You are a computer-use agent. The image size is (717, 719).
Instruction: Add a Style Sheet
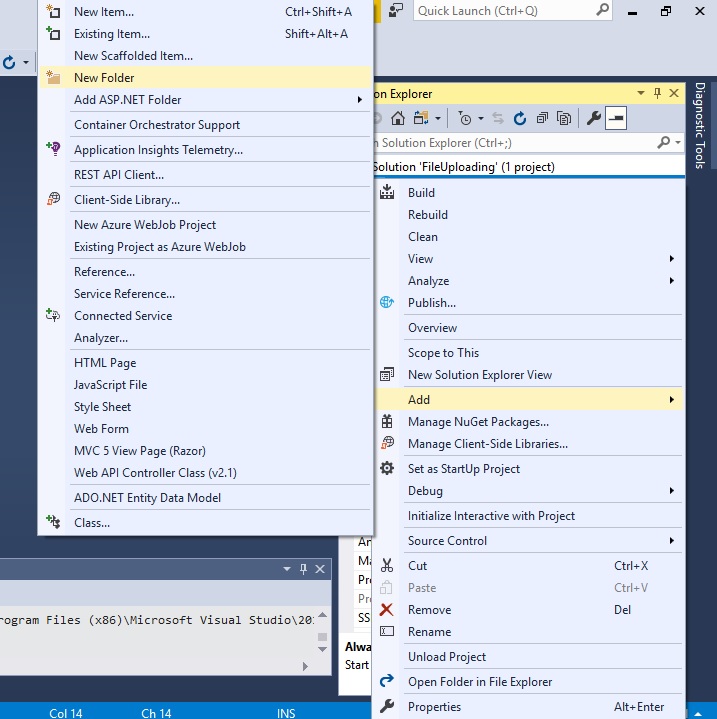205,407
